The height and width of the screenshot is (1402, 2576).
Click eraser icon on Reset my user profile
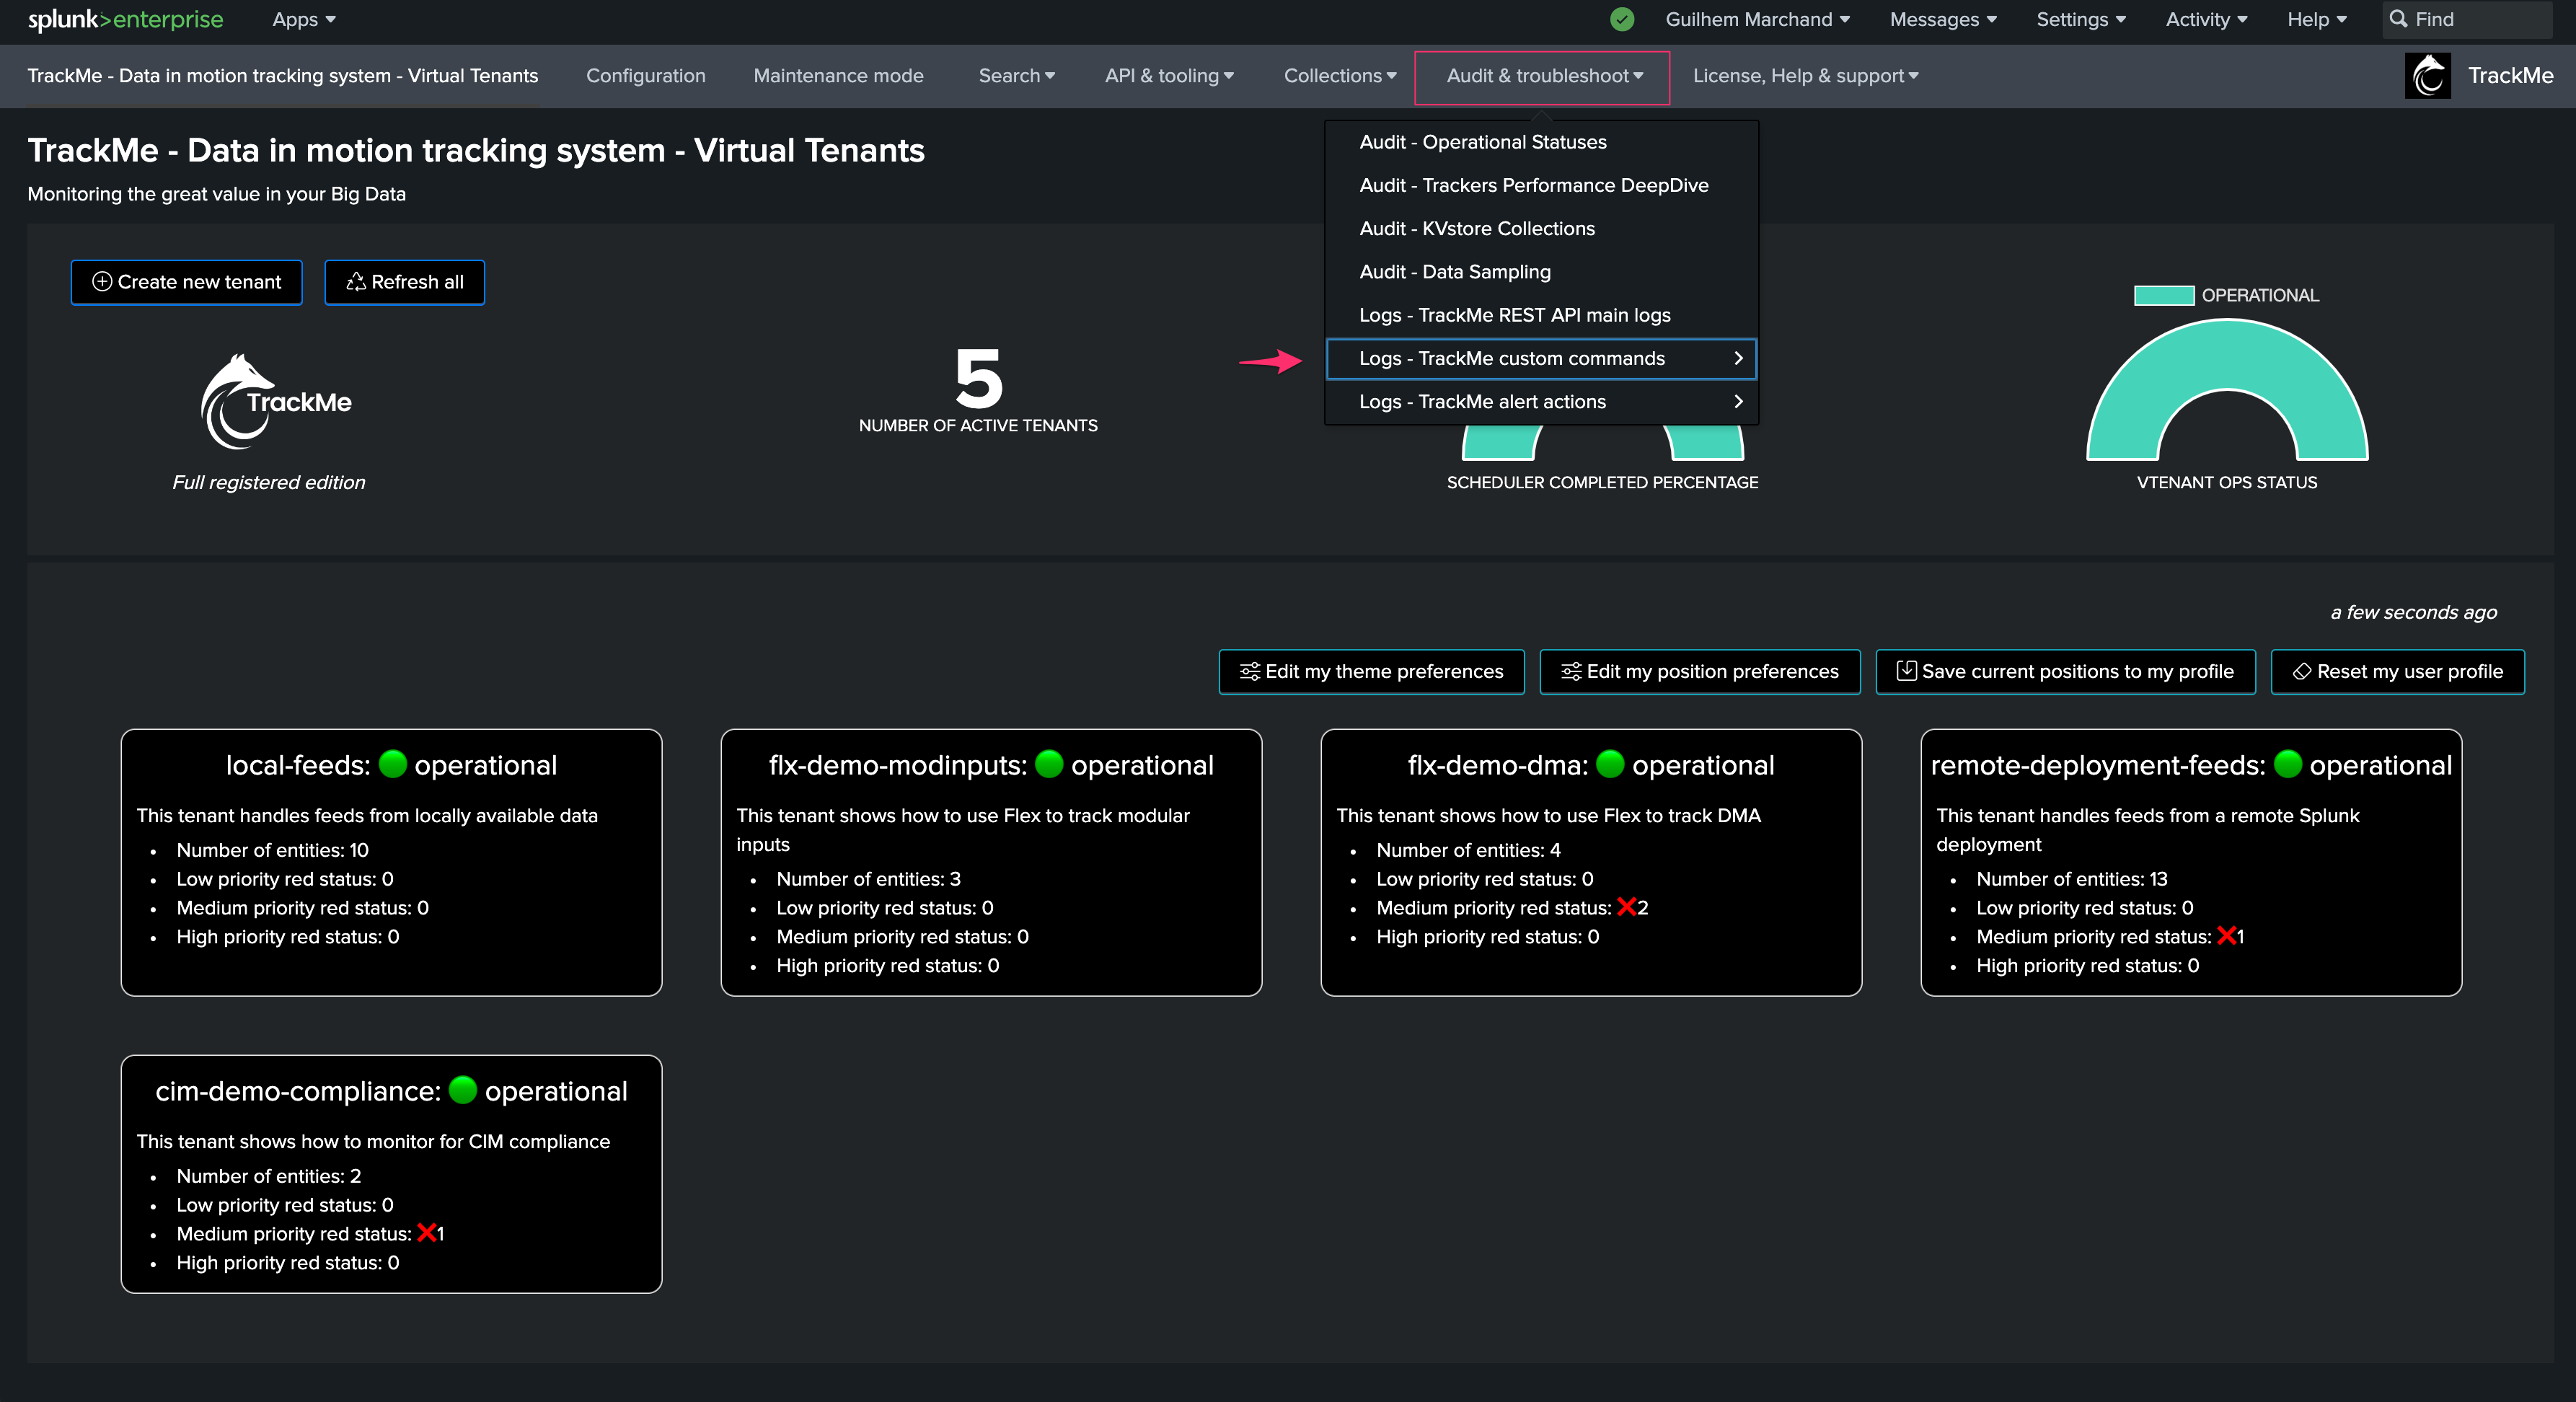pyautogui.click(x=2302, y=672)
